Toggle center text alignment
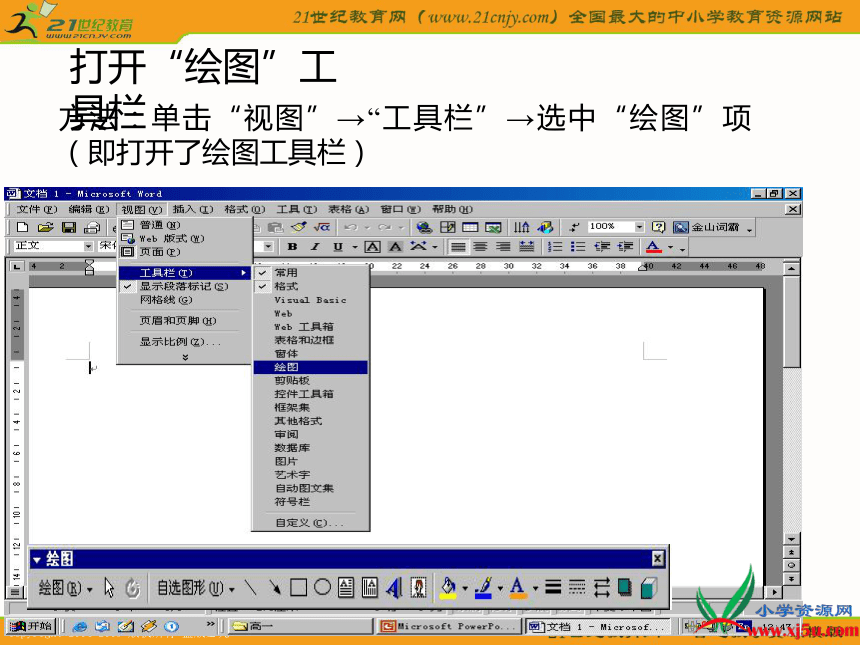This screenshot has height=645, width=860. [x=480, y=247]
